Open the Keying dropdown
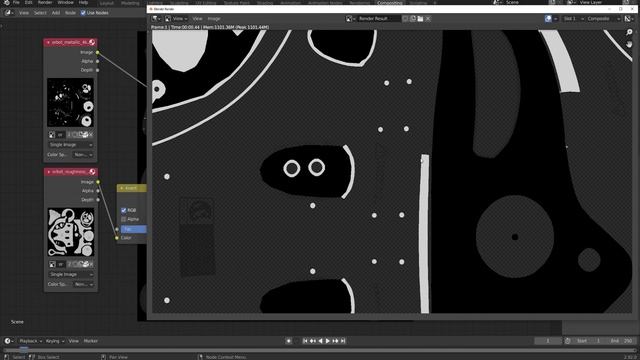The height and width of the screenshot is (360, 640). 55,341
